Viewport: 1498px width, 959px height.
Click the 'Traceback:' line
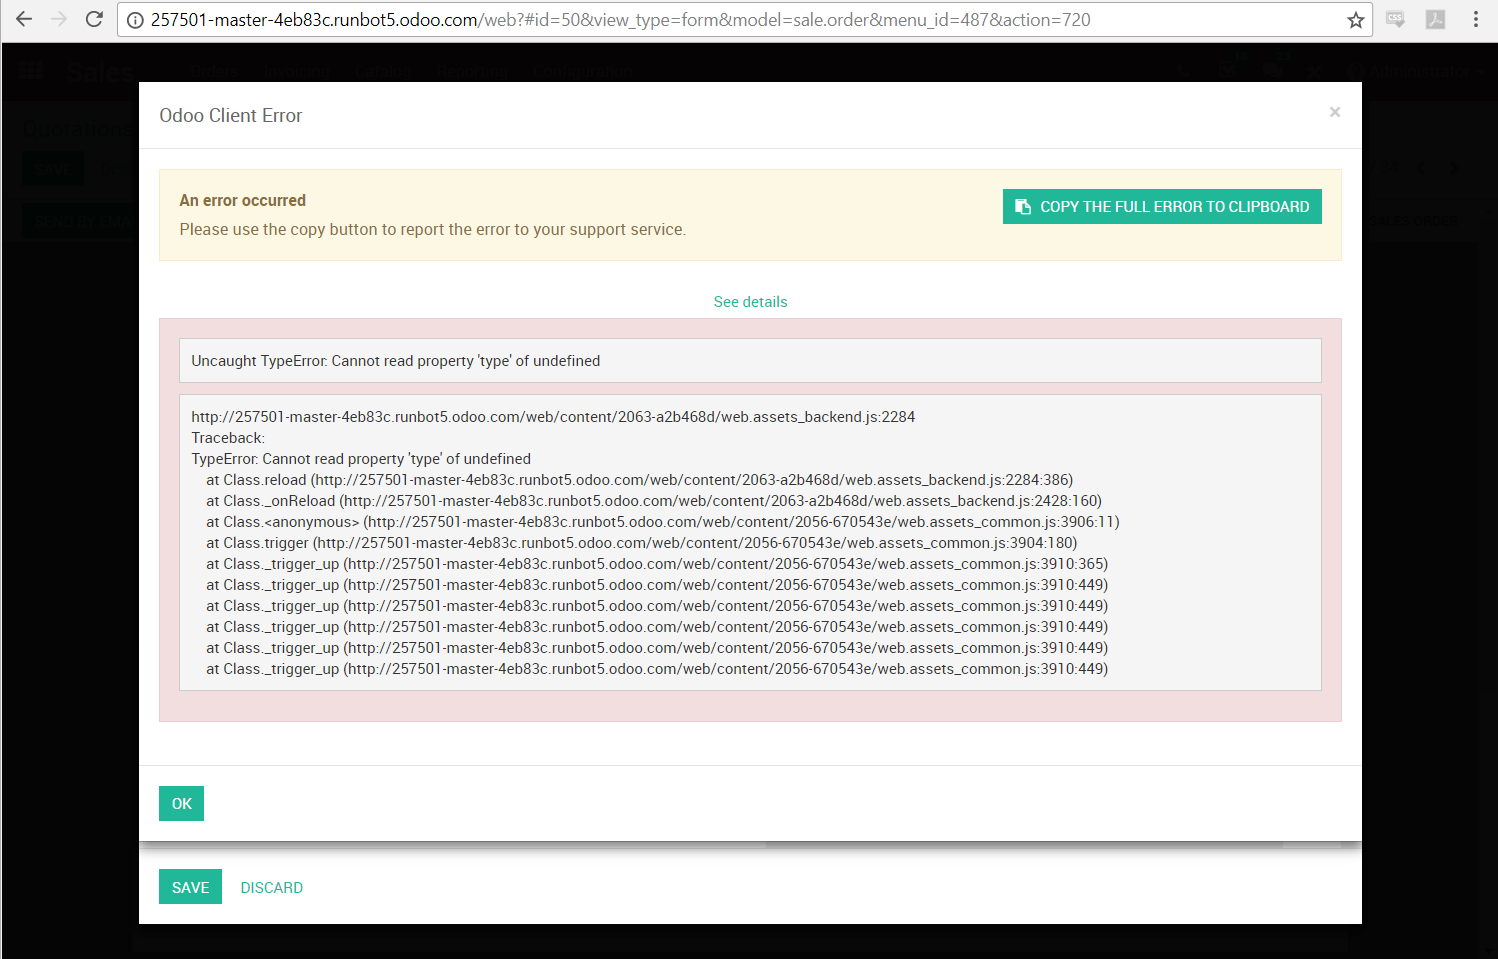[x=228, y=438]
